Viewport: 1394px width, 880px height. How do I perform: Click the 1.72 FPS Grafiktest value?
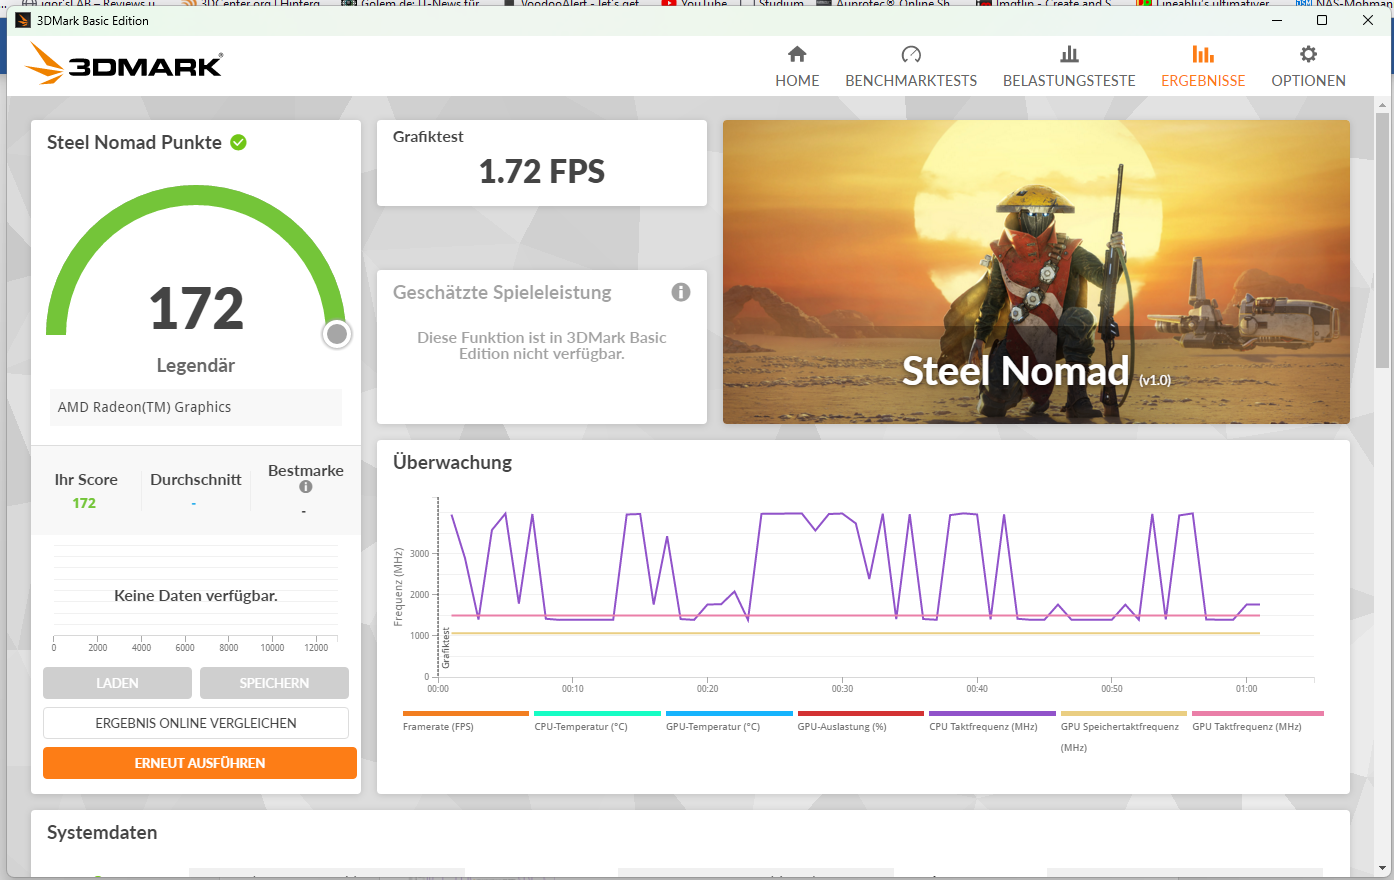(542, 172)
